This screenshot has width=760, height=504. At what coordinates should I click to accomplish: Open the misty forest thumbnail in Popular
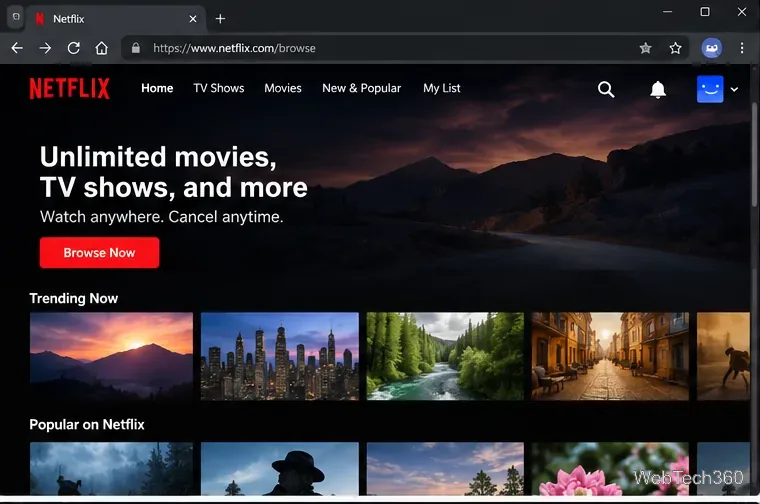click(111, 469)
